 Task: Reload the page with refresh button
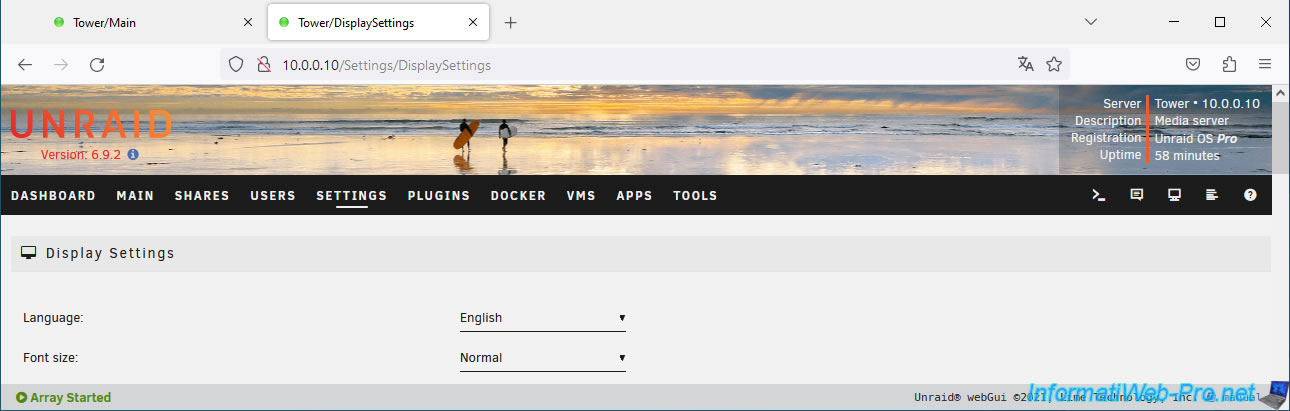97,64
